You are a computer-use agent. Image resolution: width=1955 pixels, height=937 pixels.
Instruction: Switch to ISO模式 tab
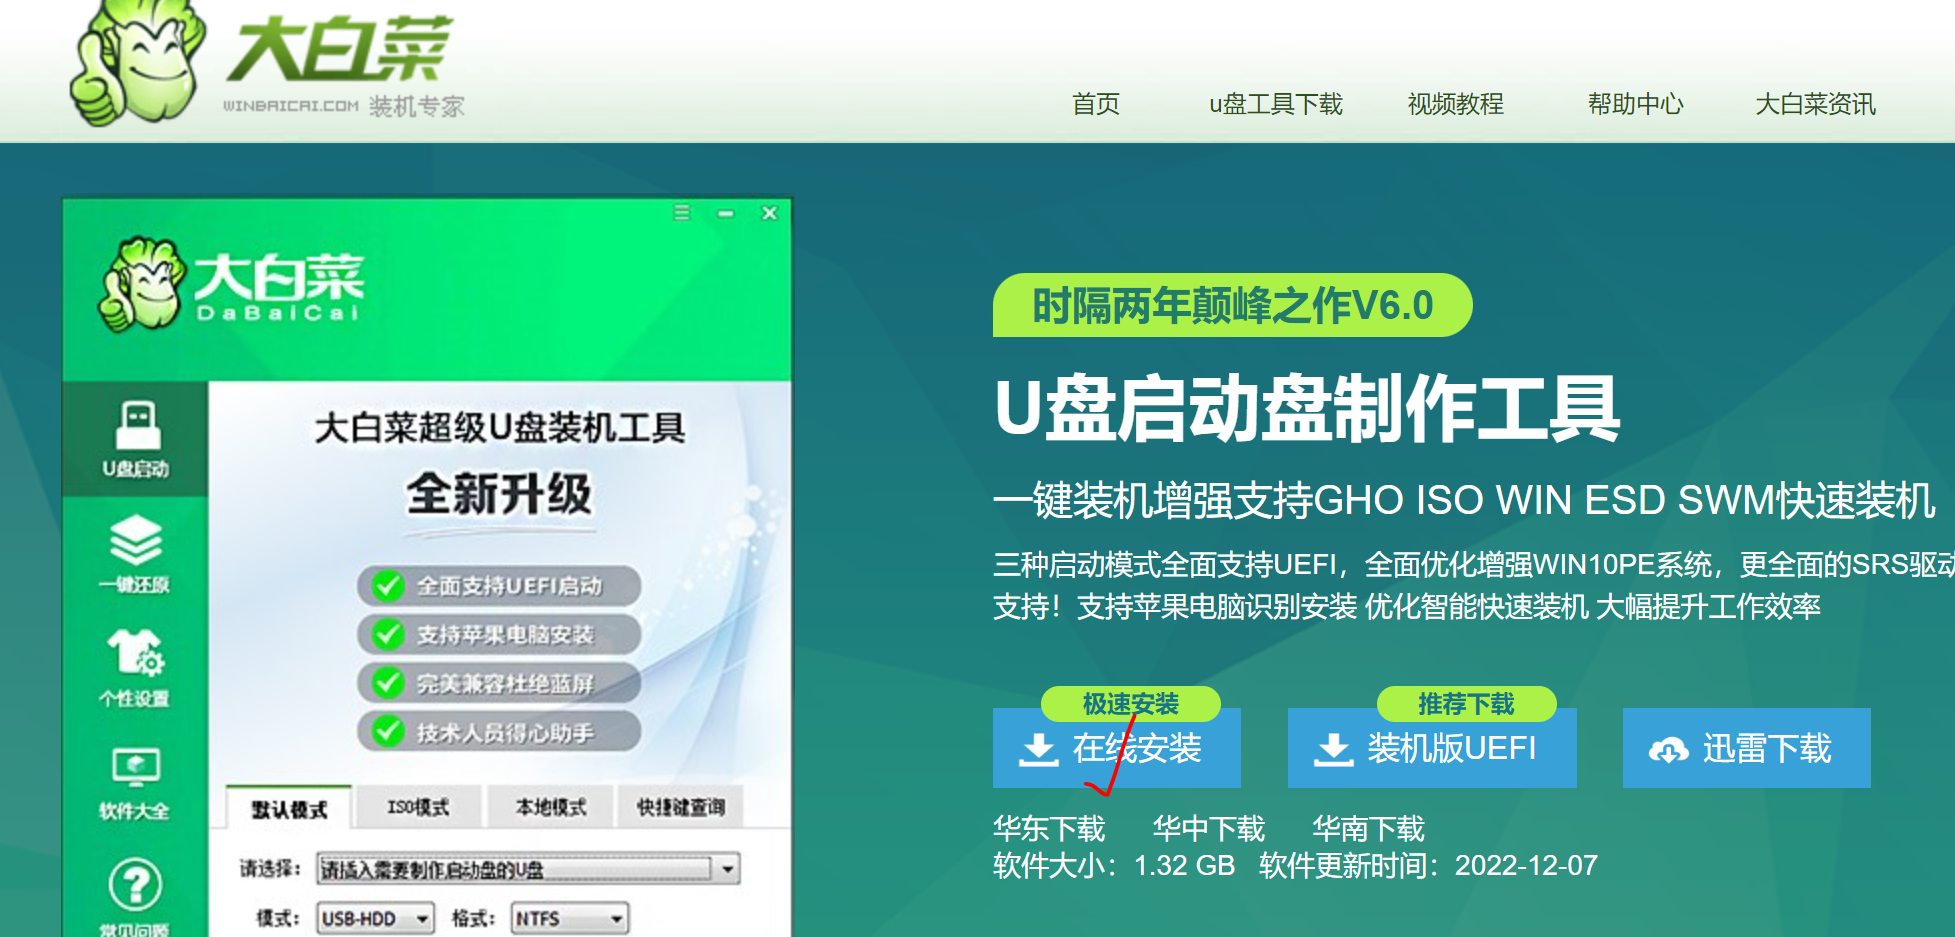click(x=418, y=807)
